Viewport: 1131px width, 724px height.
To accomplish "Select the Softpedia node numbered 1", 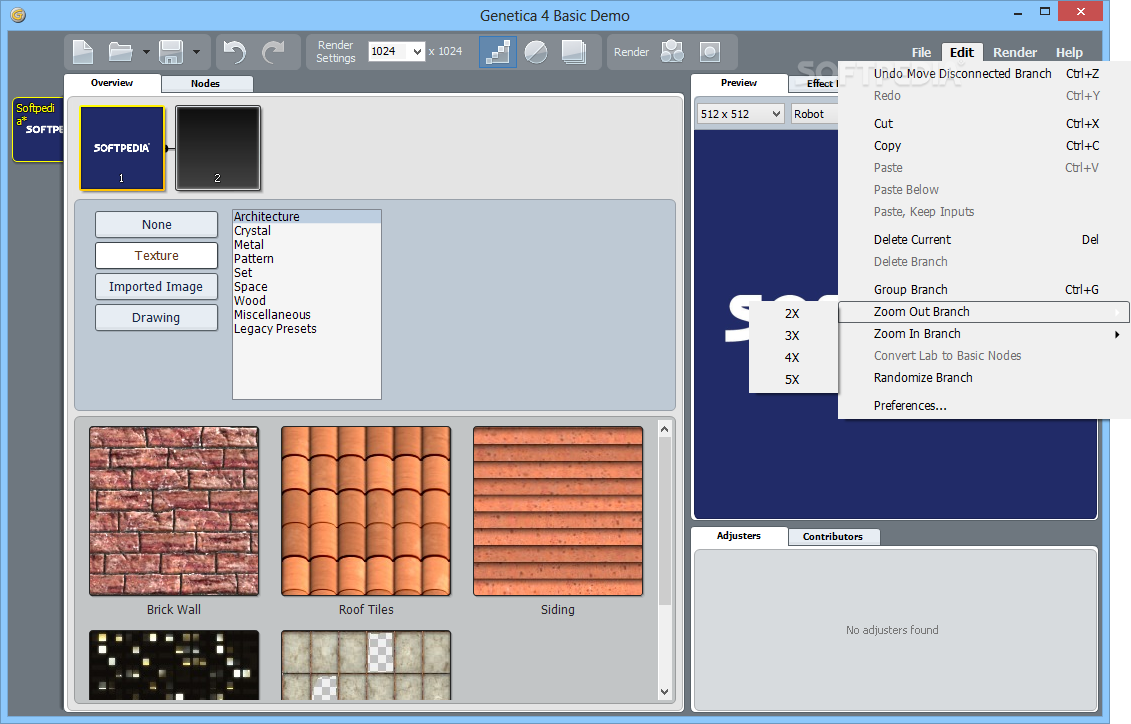I will [122, 148].
